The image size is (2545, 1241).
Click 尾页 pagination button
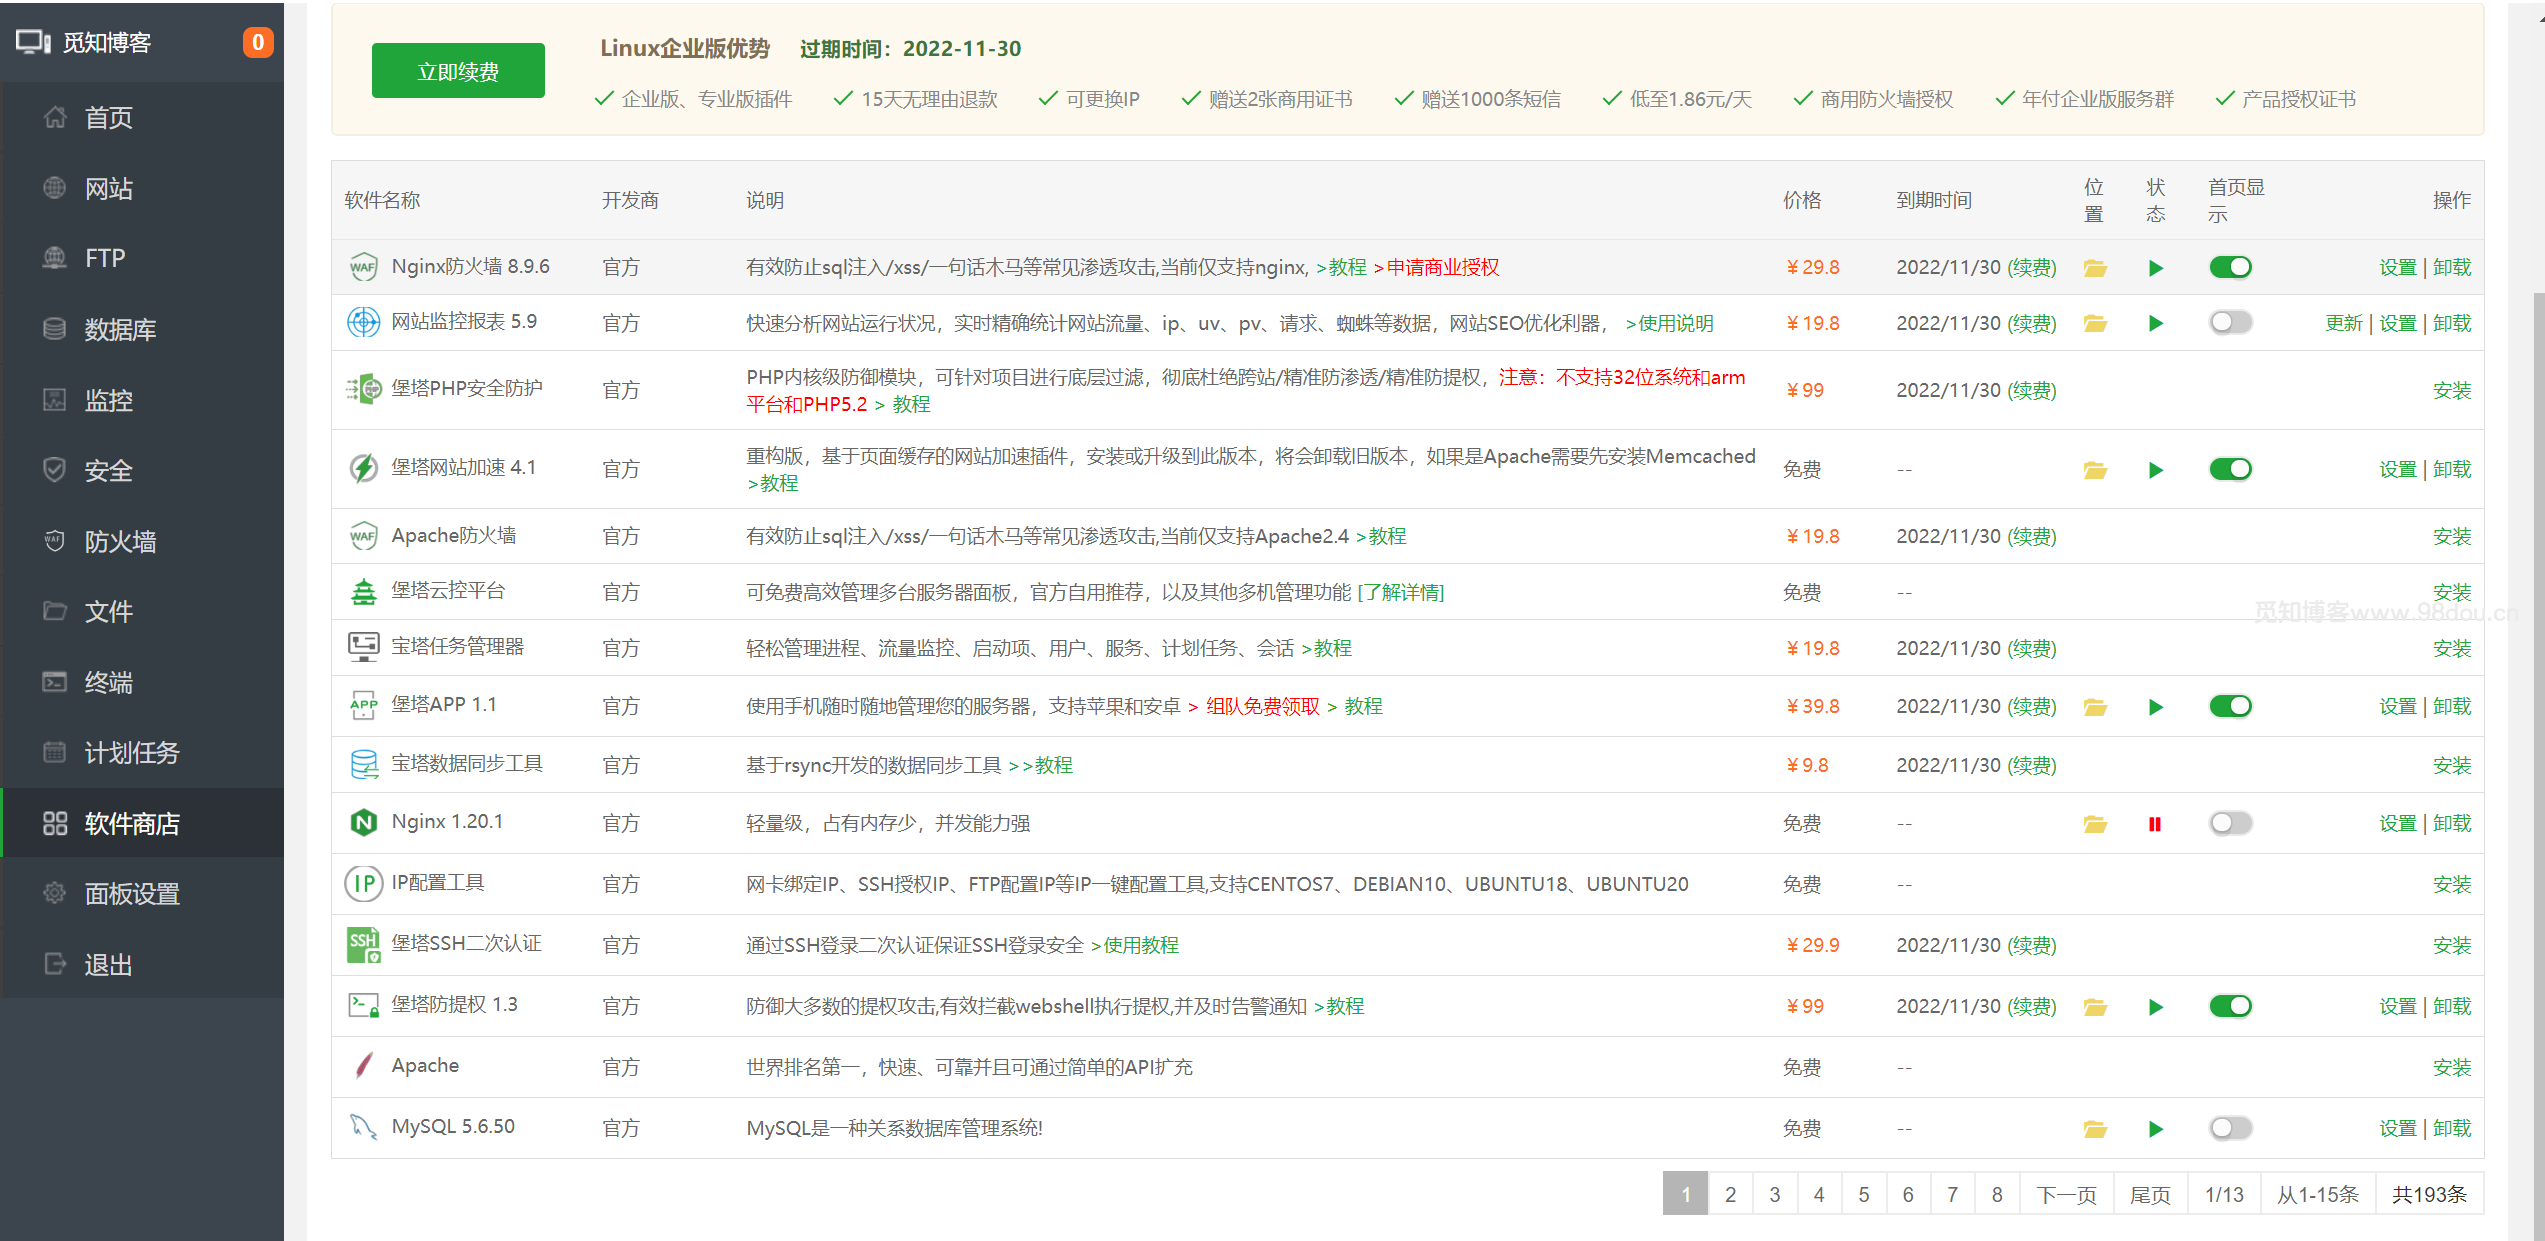tap(2150, 1194)
